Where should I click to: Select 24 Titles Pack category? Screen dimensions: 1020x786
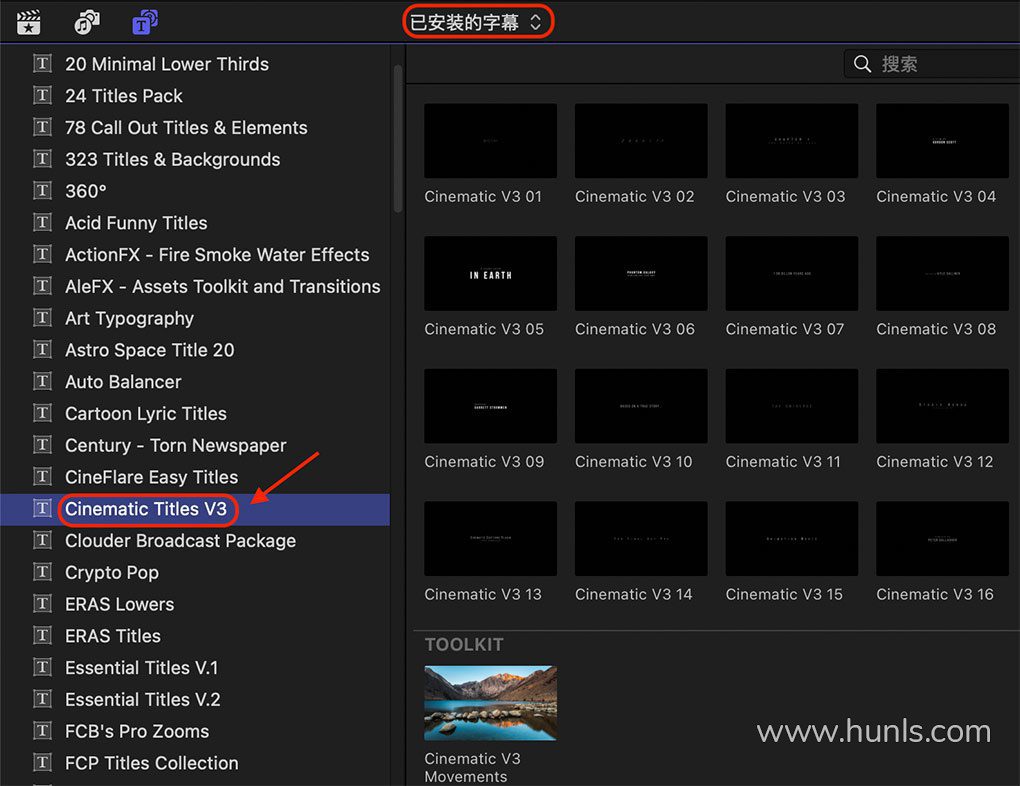pyautogui.click(x=124, y=96)
